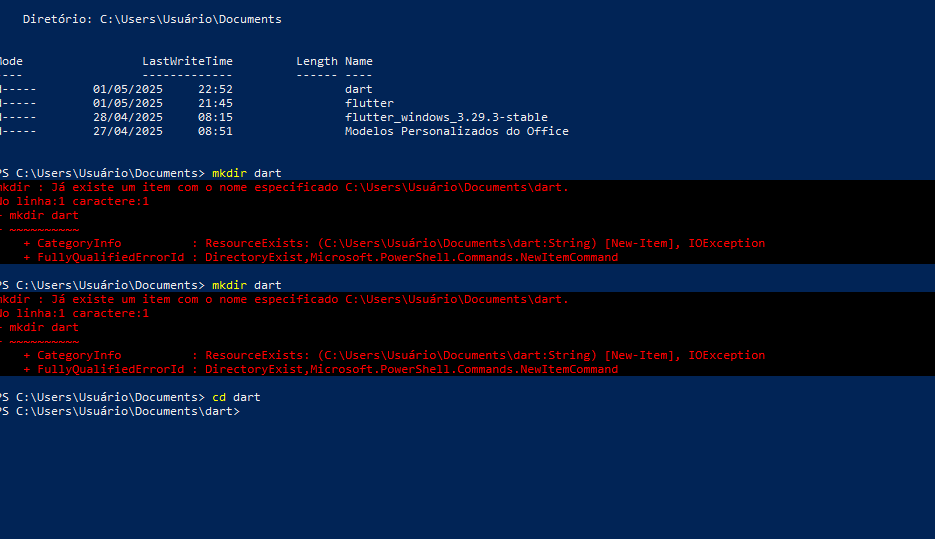Click the second 'mkdir dart' prompt command

coord(247,285)
